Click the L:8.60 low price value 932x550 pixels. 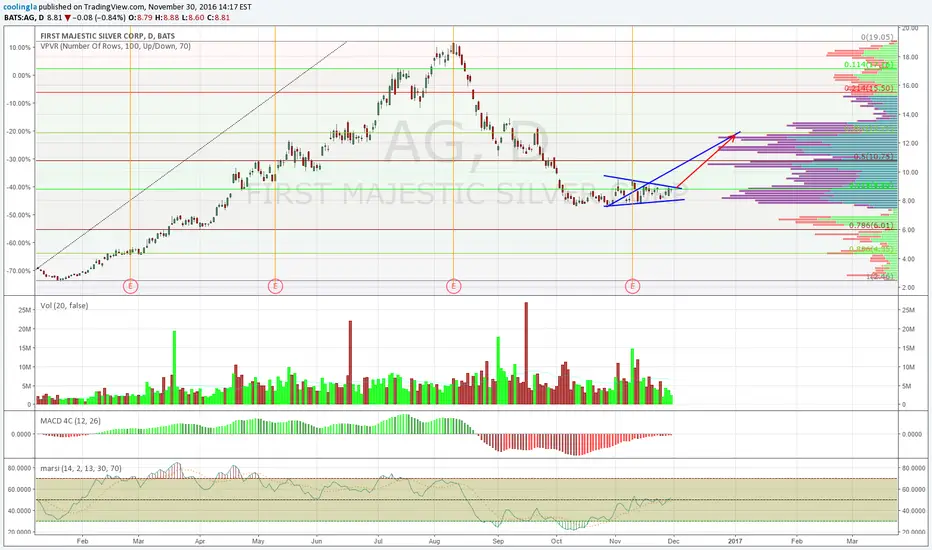click(x=193, y=17)
